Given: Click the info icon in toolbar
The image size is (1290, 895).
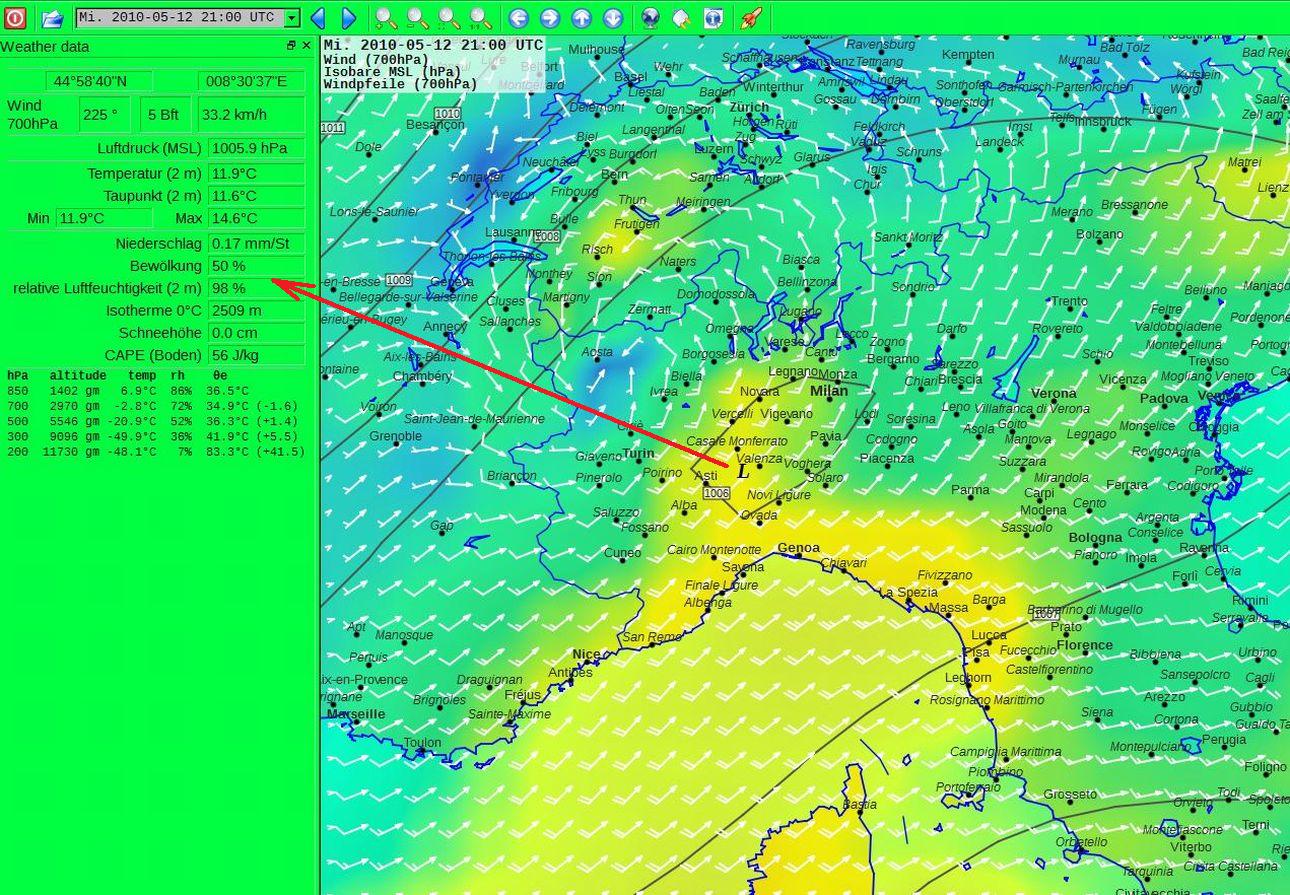Looking at the screenshot, I should [713, 17].
